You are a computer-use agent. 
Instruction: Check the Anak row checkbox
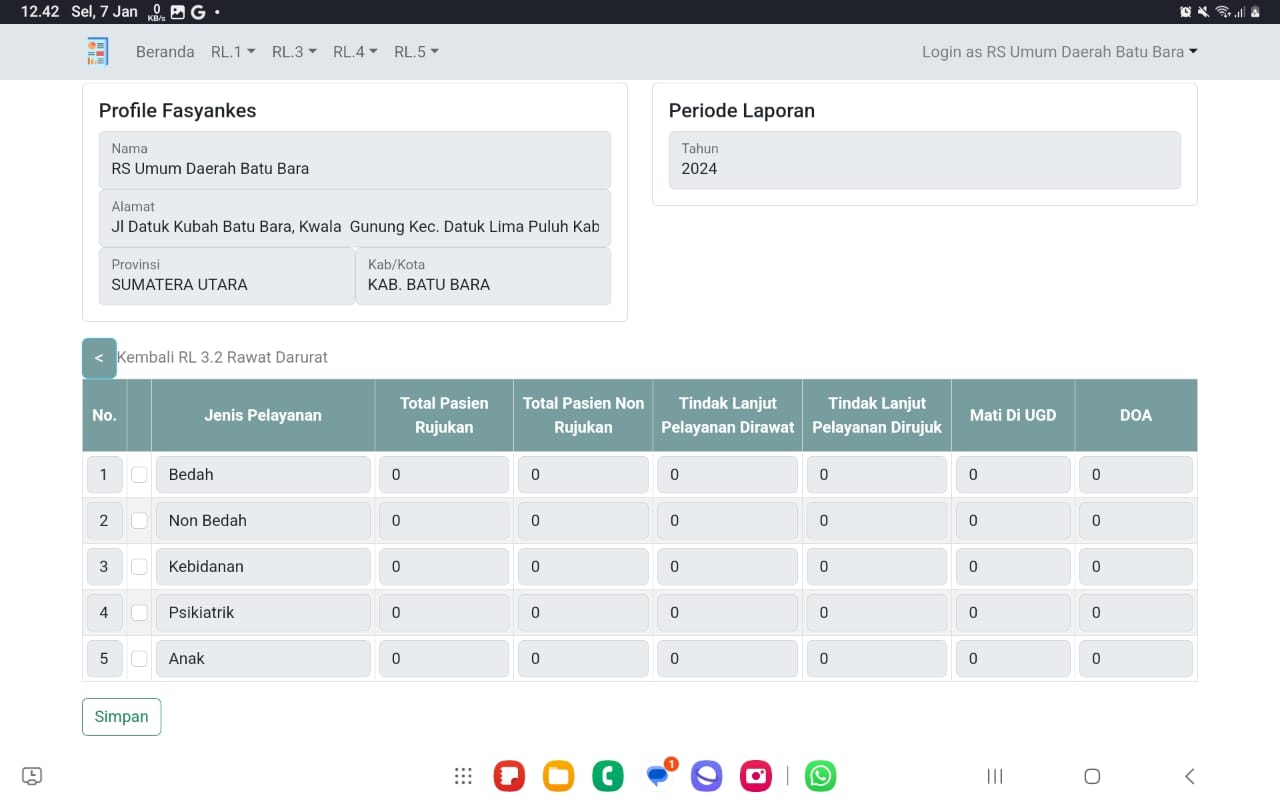click(x=139, y=658)
